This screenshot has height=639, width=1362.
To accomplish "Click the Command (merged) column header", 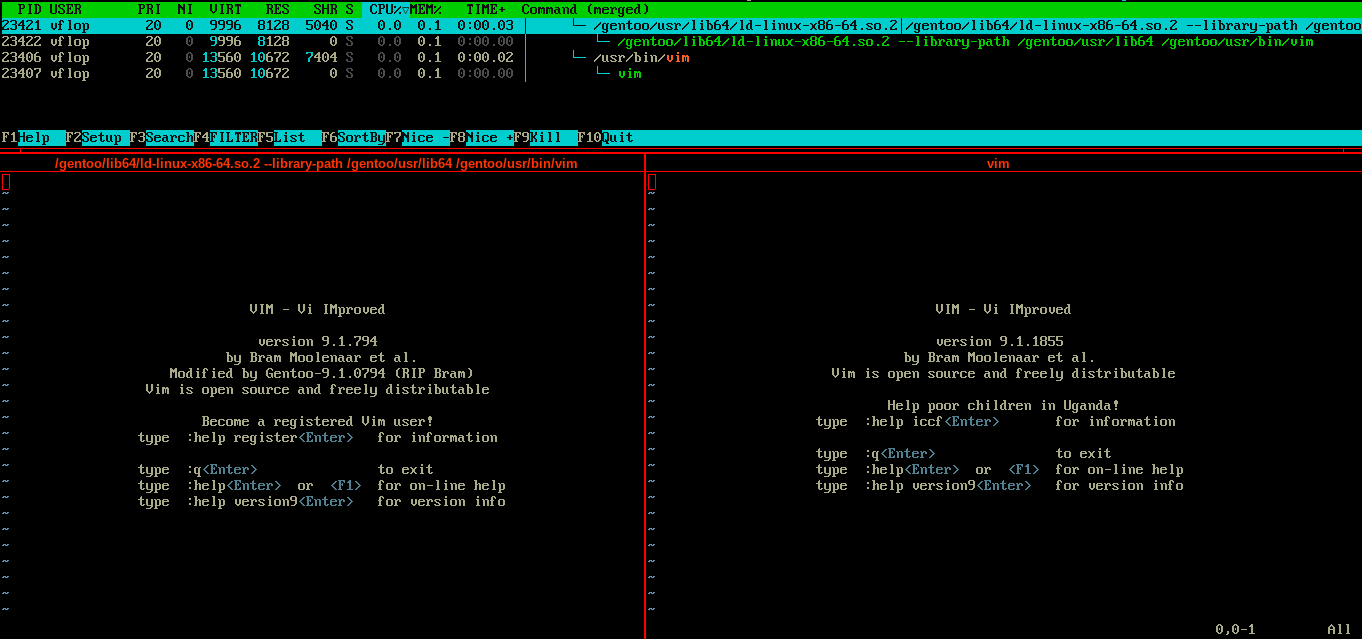I will 585,9.
